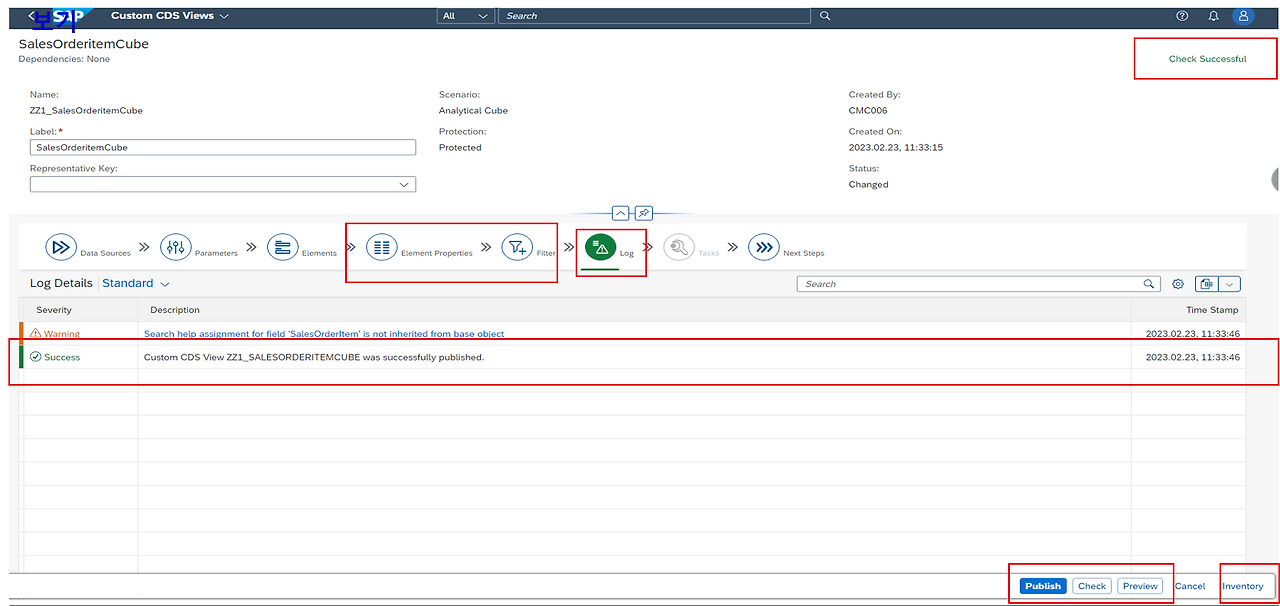Open the Tasks wrench step icon
Viewport: 1280px width, 606px height.
click(679, 247)
